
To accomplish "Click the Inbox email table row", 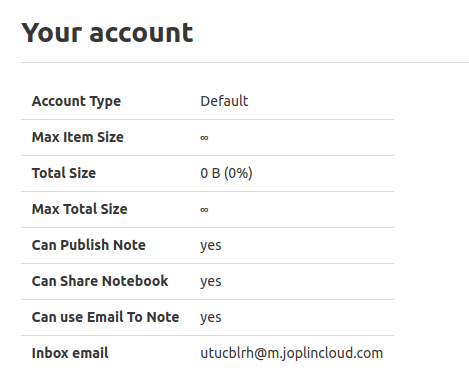I will (x=207, y=353).
